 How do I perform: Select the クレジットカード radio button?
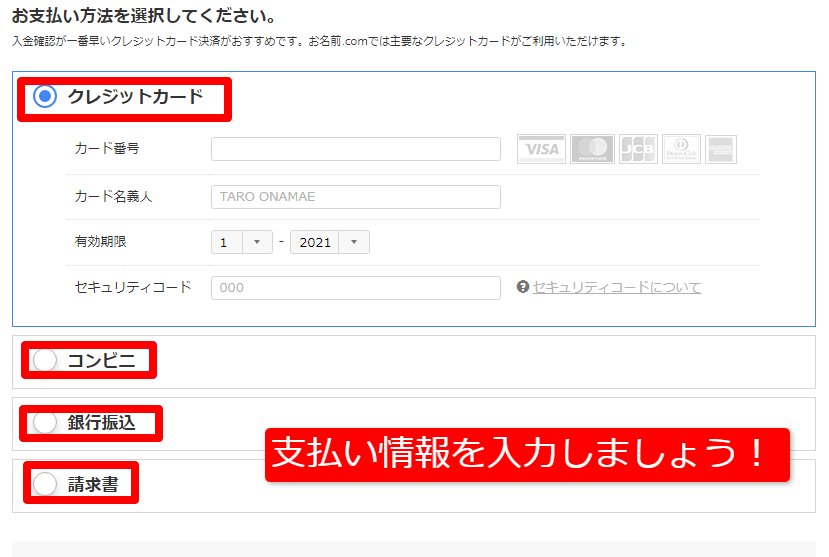click(x=45, y=97)
